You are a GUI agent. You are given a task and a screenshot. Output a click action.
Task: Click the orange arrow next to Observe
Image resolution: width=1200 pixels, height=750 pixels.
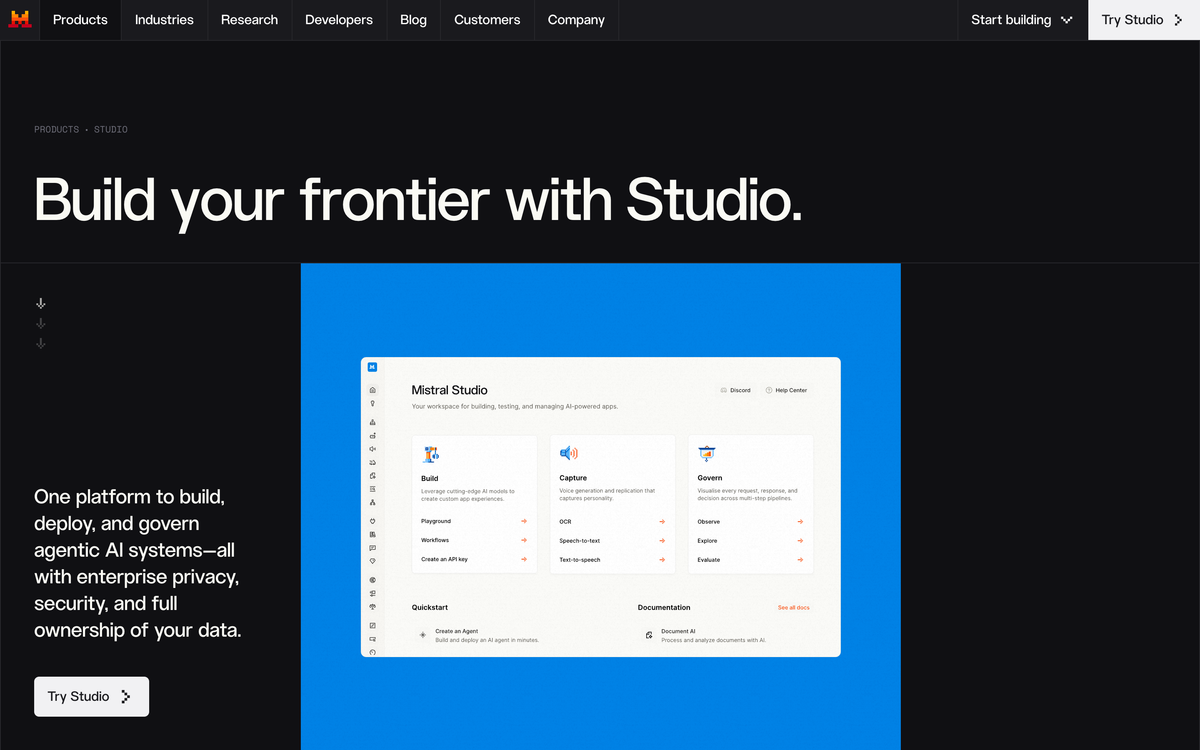[800, 521]
